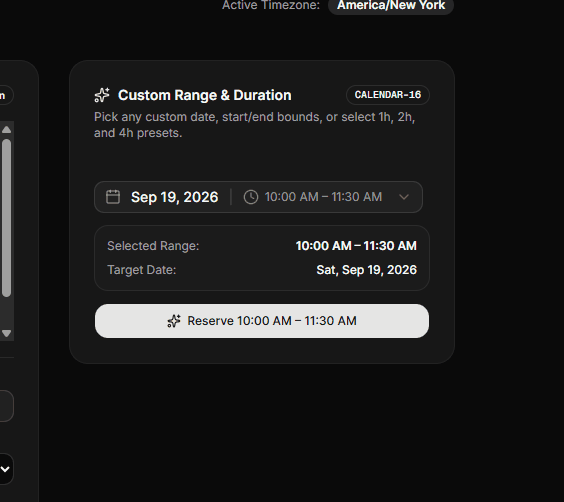Click the Active Timezone: label
The image size is (564, 502).
coord(271,5)
